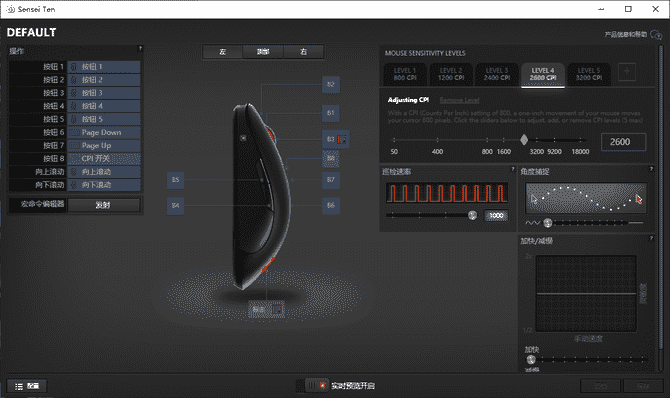This screenshot has height=398, width=670.
Task: Click the acceleration 加快 slider knob
Action: (531, 360)
